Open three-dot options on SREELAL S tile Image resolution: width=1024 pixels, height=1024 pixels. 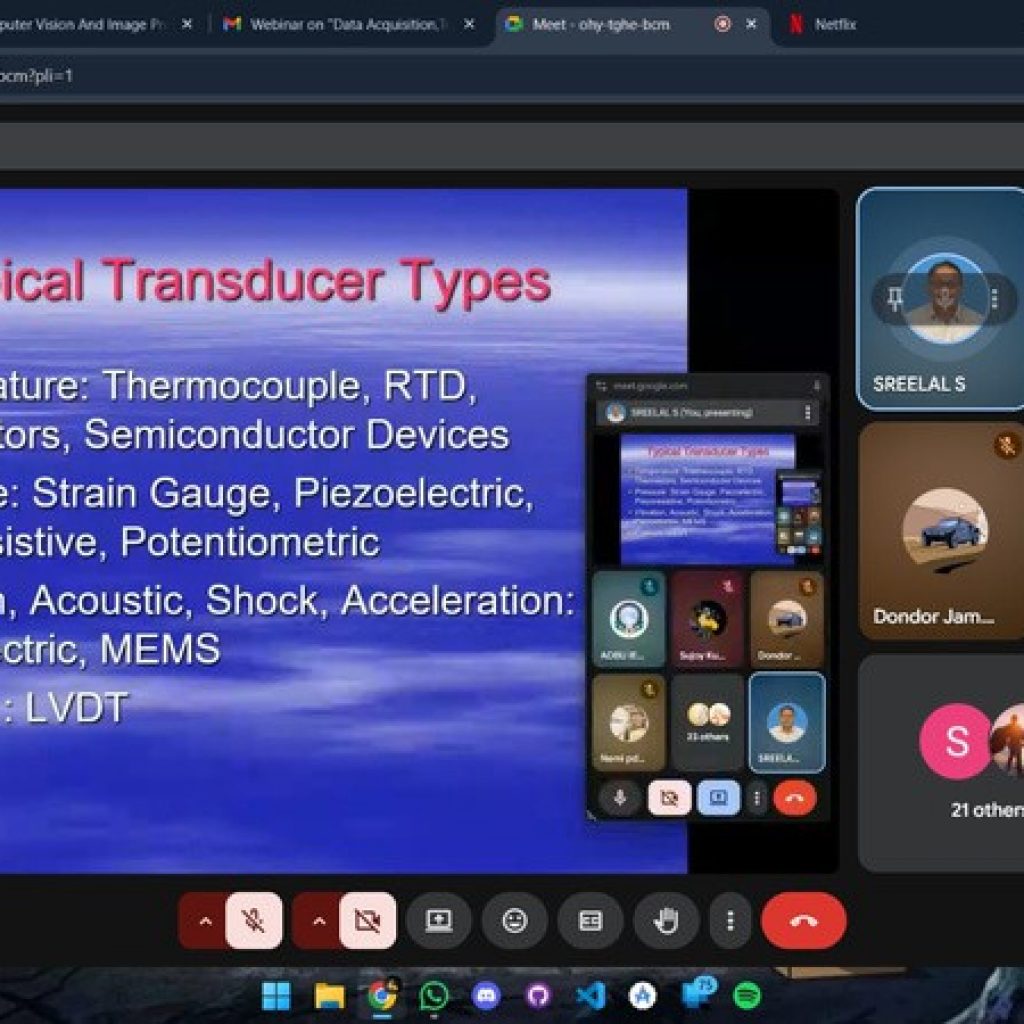(x=994, y=299)
